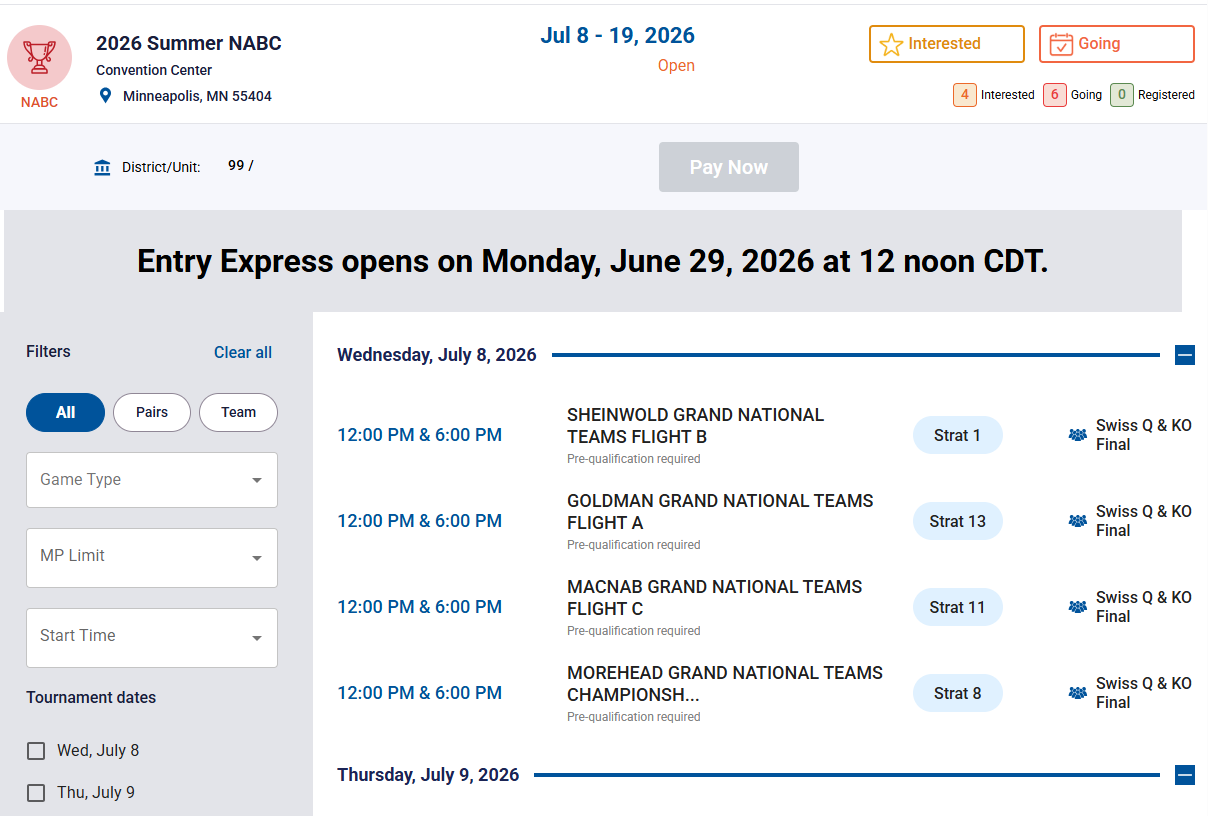This screenshot has width=1208, height=816.
Task: Select the All filter pill
Action: click(x=65, y=412)
